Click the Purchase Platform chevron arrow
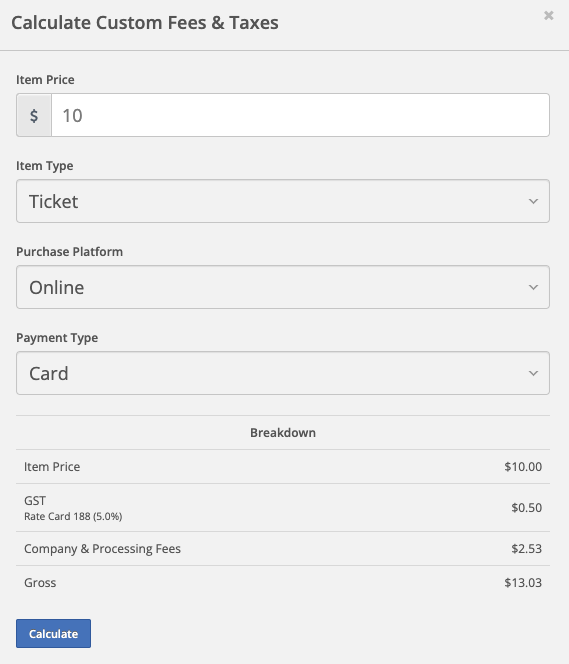The height and width of the screenshot is (664, 569). coord(533,287)
